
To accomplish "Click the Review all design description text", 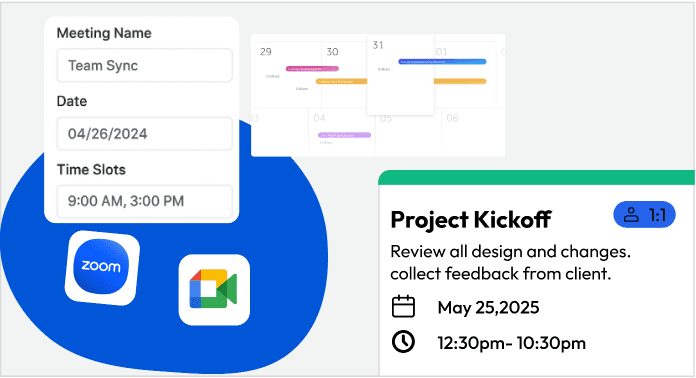I will pos(510,263).
